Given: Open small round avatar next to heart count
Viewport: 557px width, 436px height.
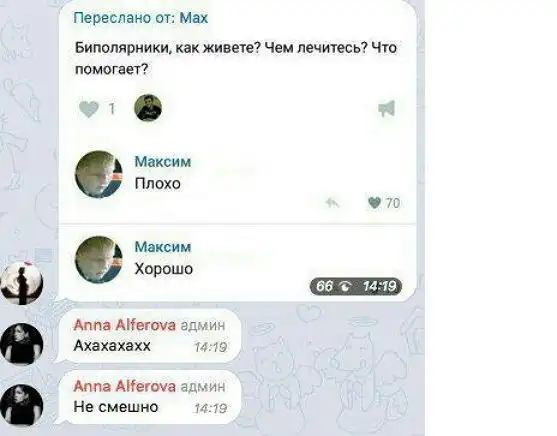Looking at the screenshot, I should (x=148, y=108).
